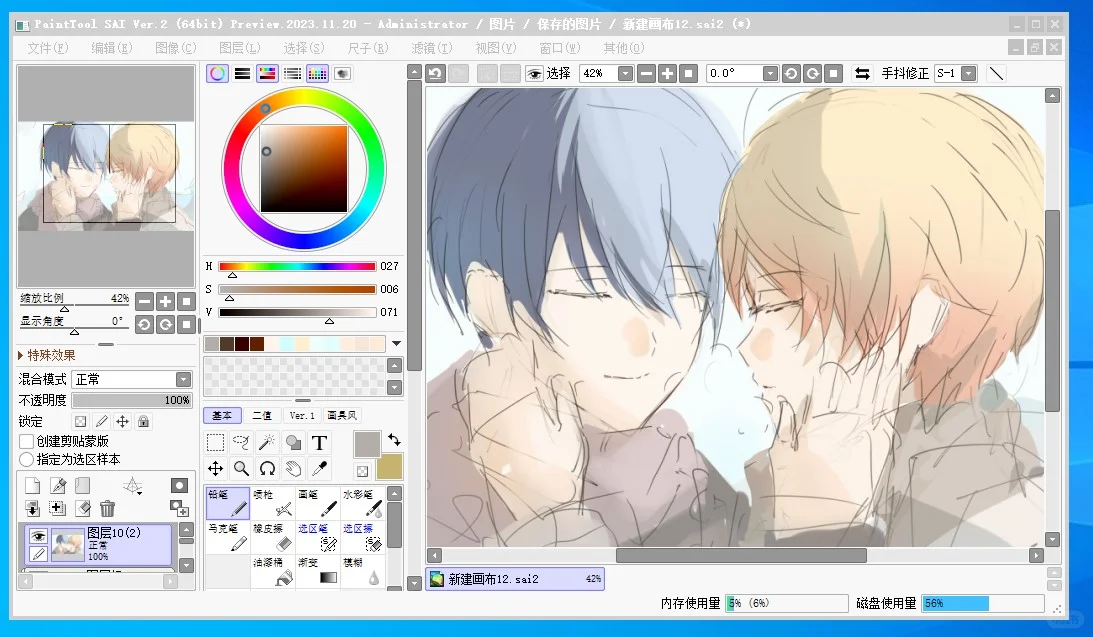Toggle RGB slider panel display

(x=243, y=73)
